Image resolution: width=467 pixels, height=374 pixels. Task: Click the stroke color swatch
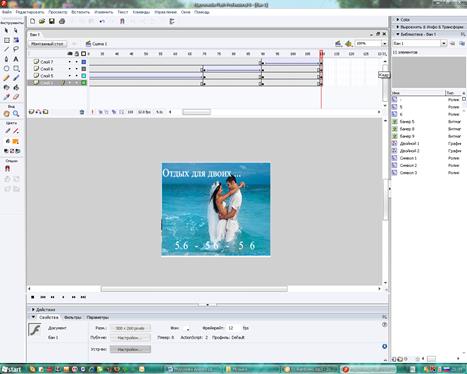(16, 131)
